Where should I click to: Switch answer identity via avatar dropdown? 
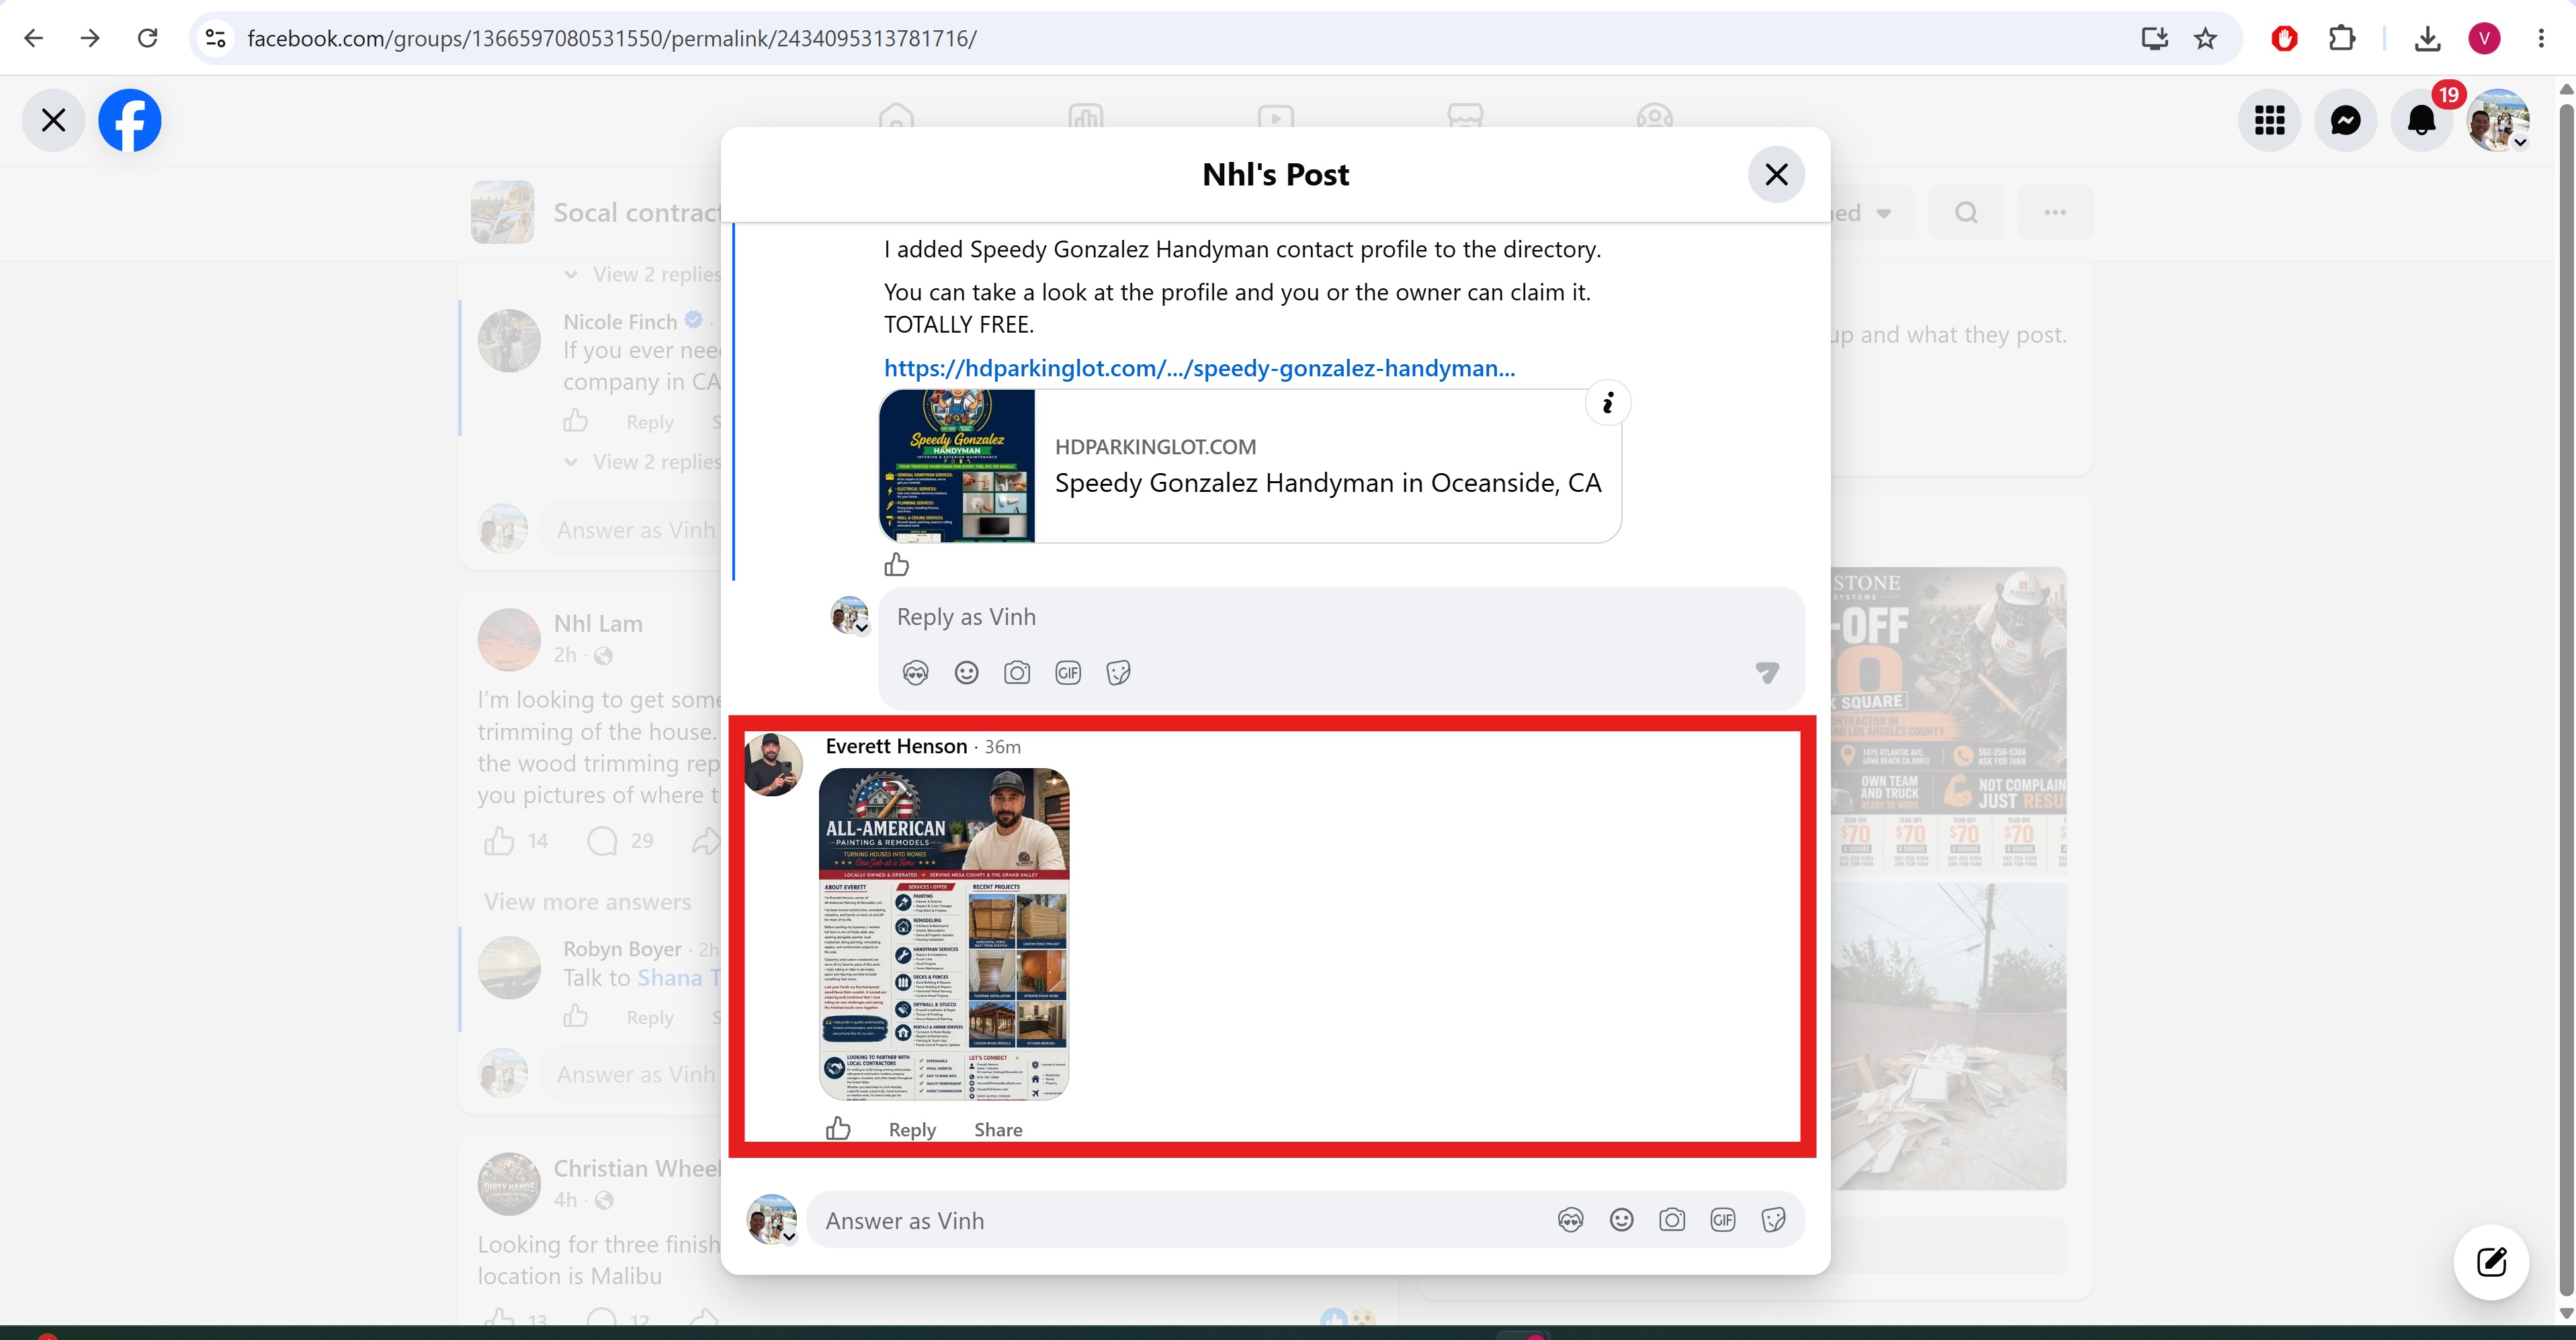point(772,1219)
